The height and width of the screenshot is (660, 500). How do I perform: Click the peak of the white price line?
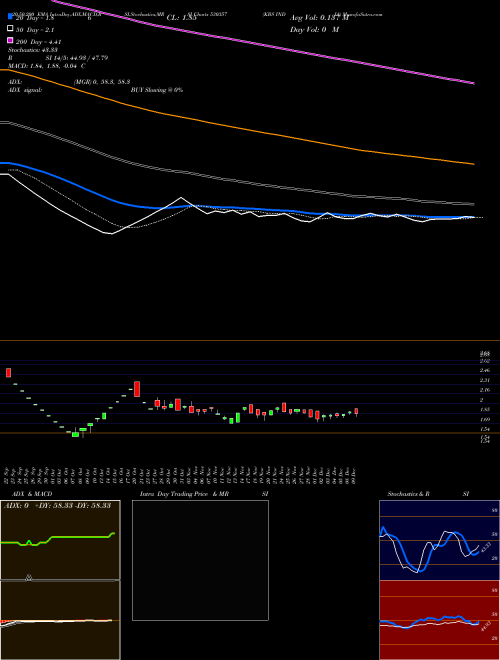[181, 197]
